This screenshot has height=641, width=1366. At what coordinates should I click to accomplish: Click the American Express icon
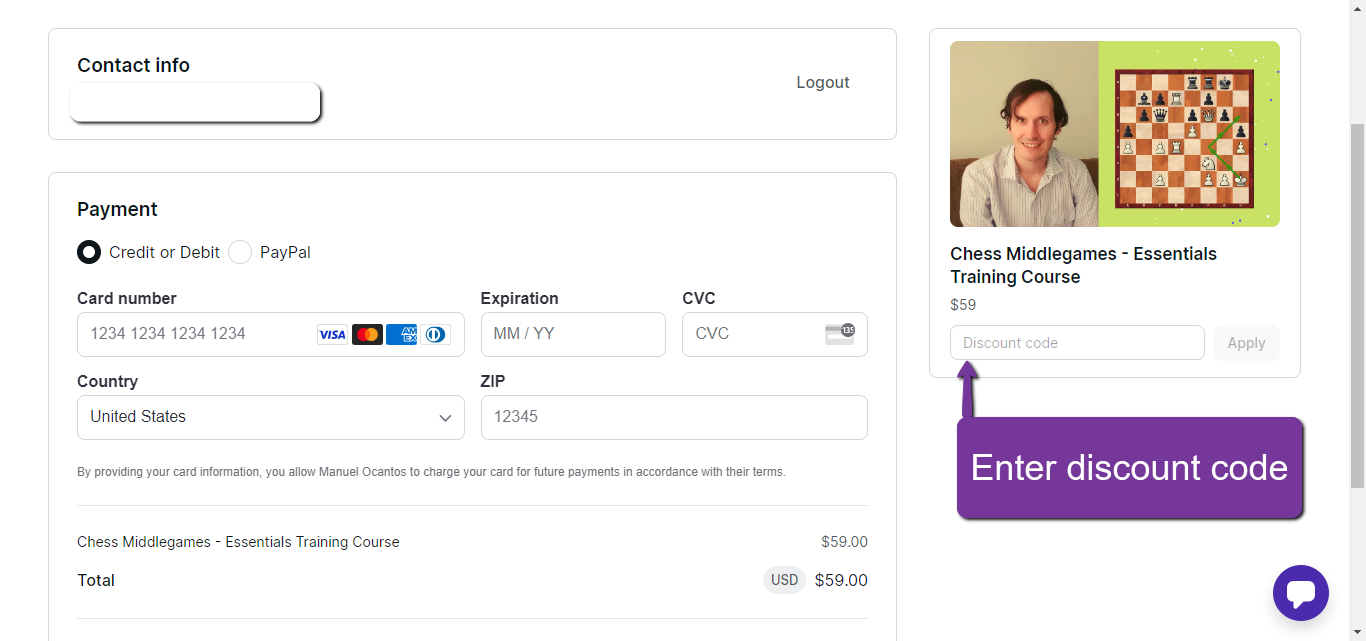[x=401, y=335]
